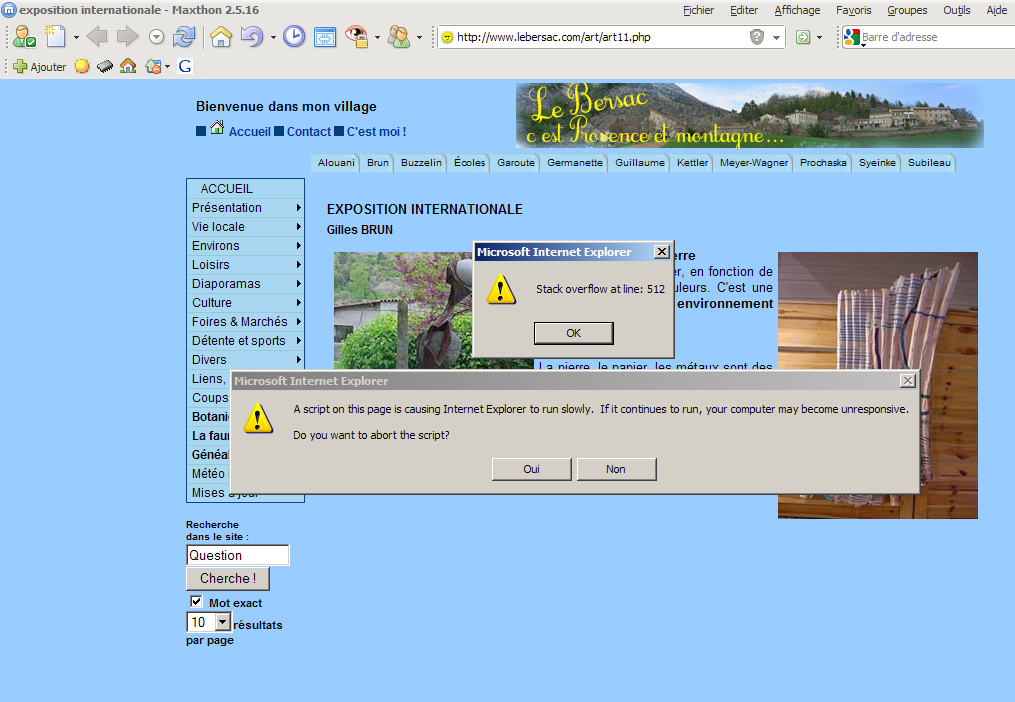Click the Google search engine icon
This screenshot has height=702, width=1015.
point(852,38)
